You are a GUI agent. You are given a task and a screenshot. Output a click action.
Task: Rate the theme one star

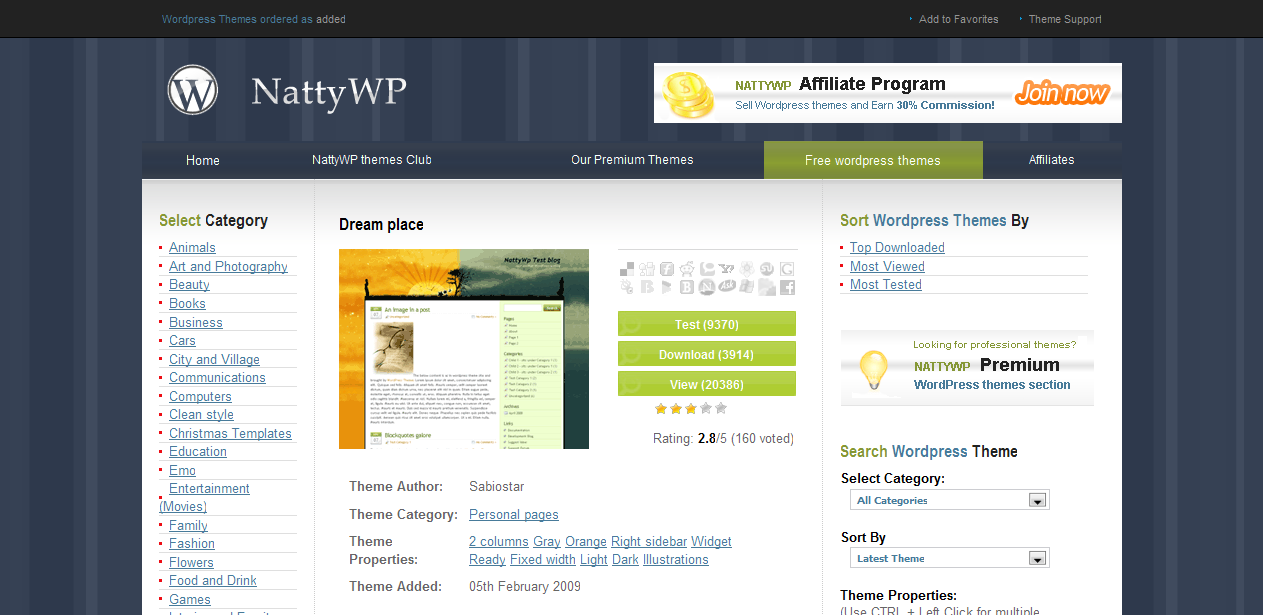coord(660,408)
